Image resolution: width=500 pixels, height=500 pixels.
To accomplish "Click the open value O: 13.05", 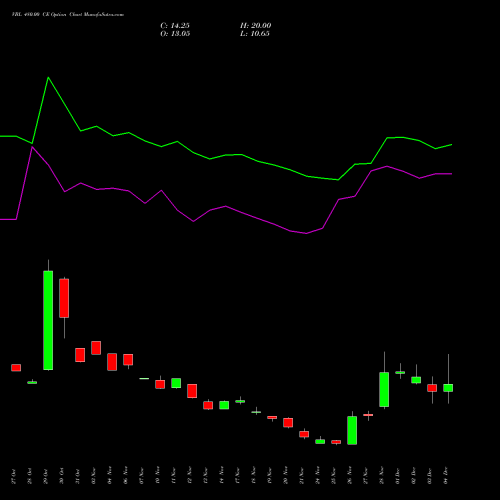I will [175, 34].
